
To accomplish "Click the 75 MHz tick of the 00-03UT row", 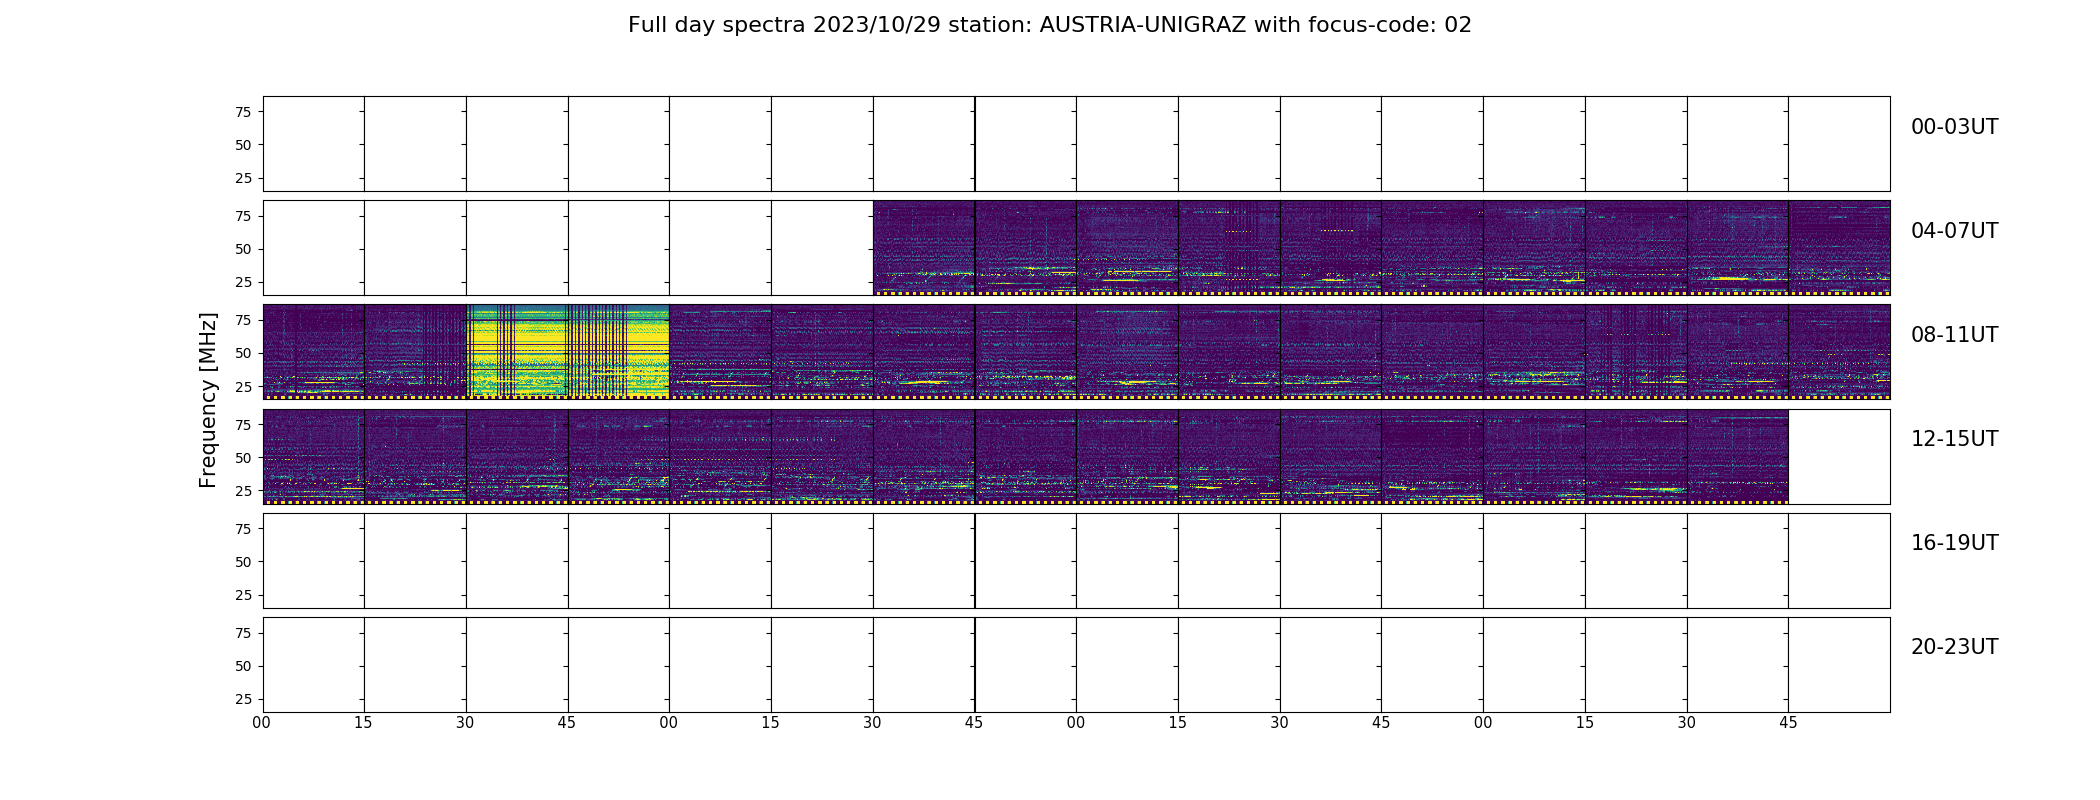I will (x=243, y=112).
